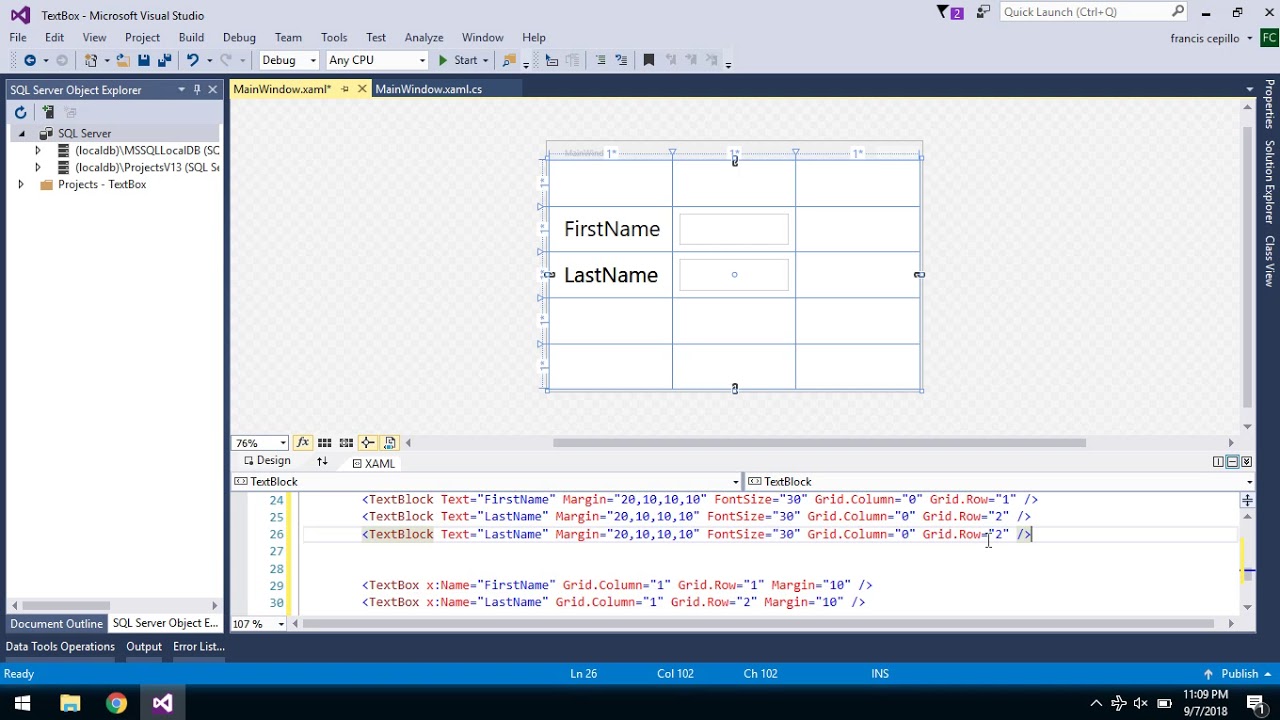Pin the MainWindow.xaml tab
Screen dimensions: 1280x720
(x=345, y=89)
